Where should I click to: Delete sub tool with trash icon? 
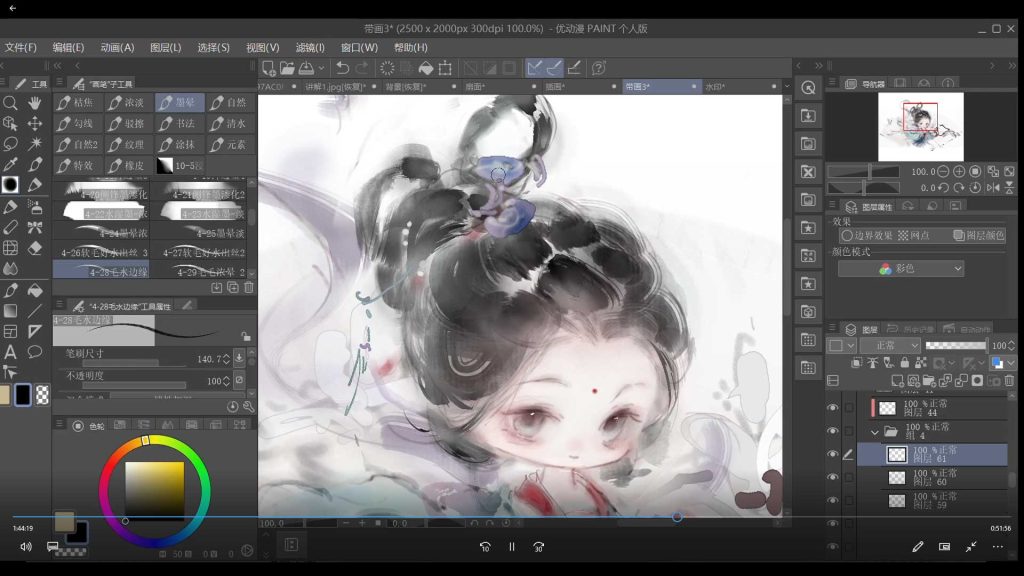coord(249,287)
